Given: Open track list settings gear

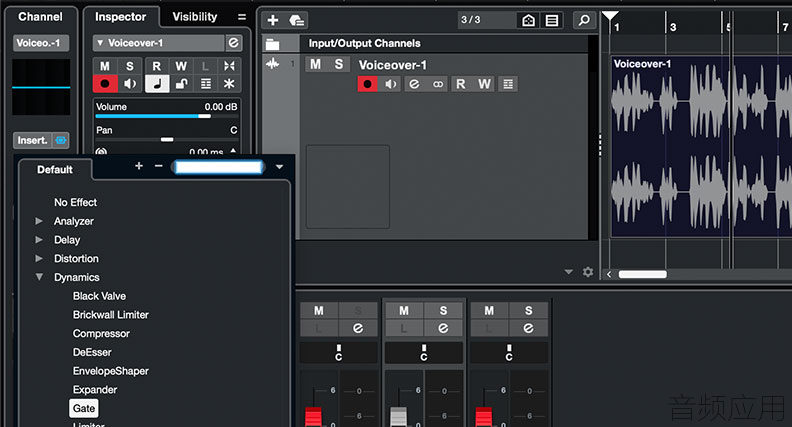Looking at the screenshot, I should [x=588, y=272].
